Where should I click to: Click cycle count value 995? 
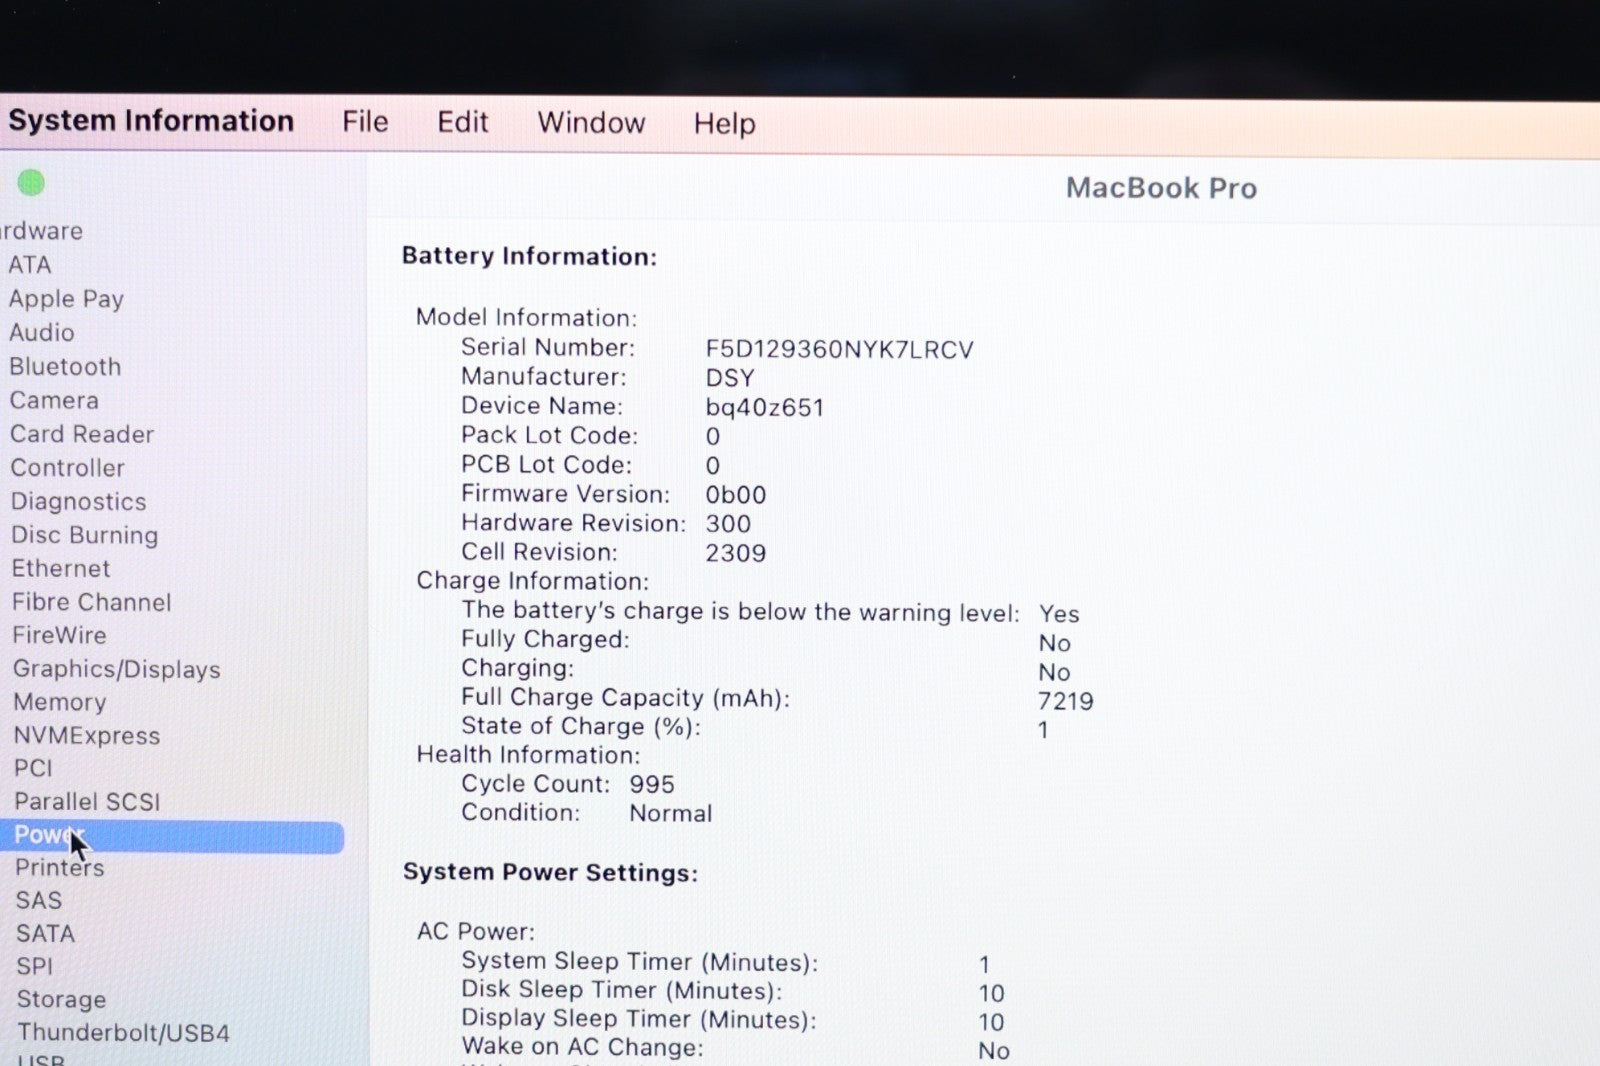(652, 784)
